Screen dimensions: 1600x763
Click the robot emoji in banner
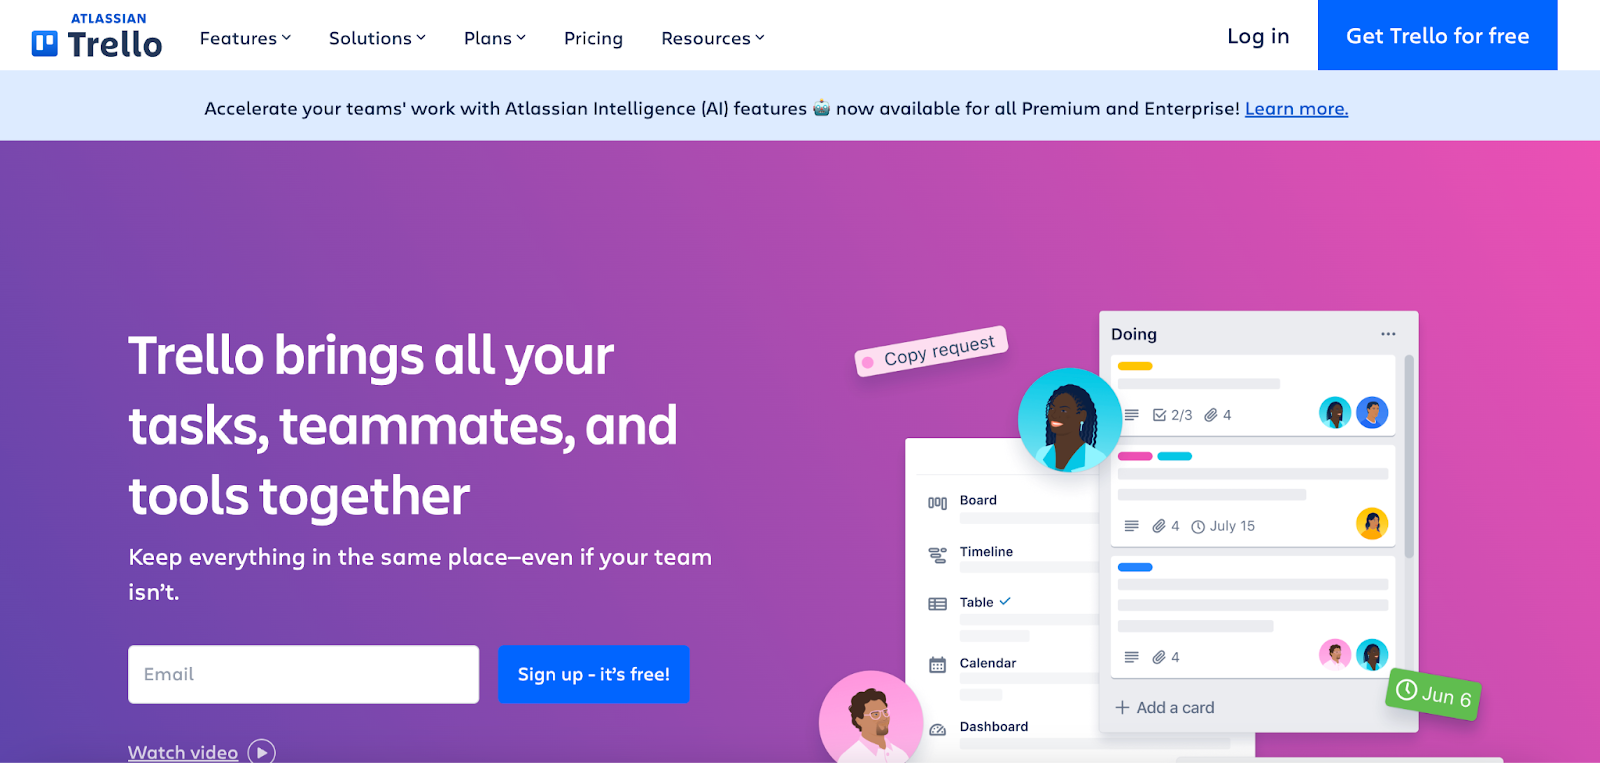(x=821, y=108)
